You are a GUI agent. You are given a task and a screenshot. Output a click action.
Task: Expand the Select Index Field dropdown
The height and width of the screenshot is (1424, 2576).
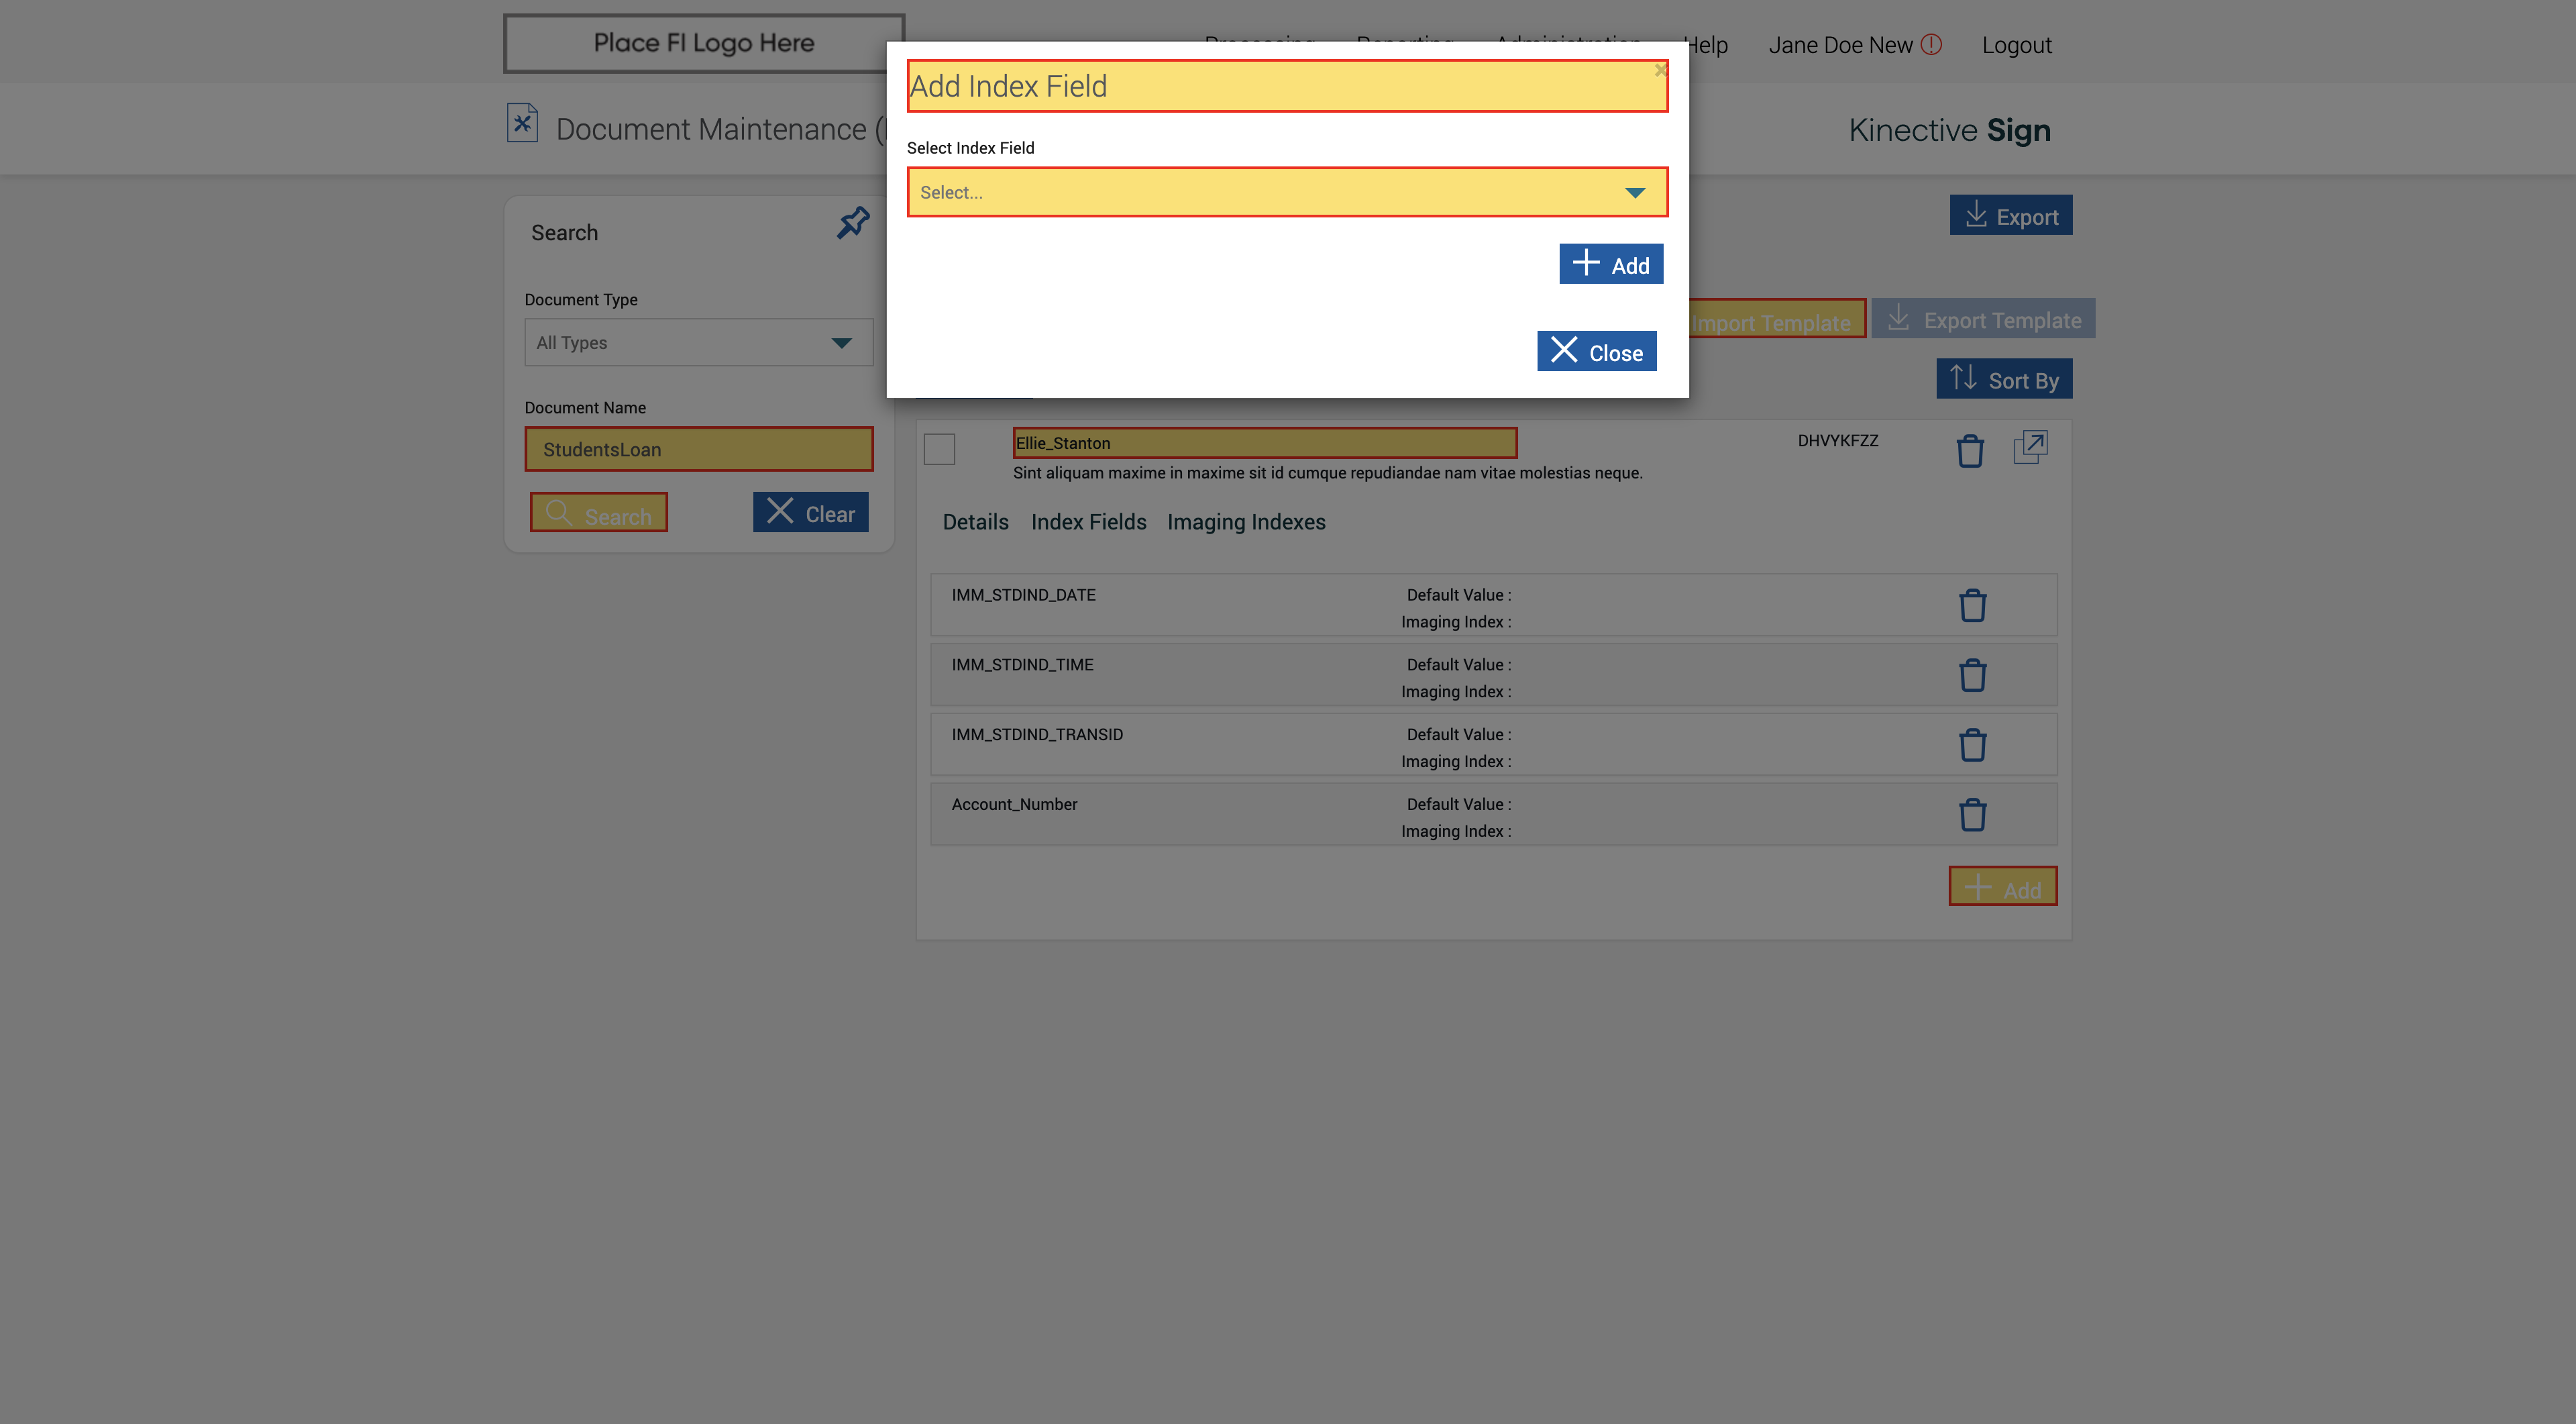click(1286, 192)
